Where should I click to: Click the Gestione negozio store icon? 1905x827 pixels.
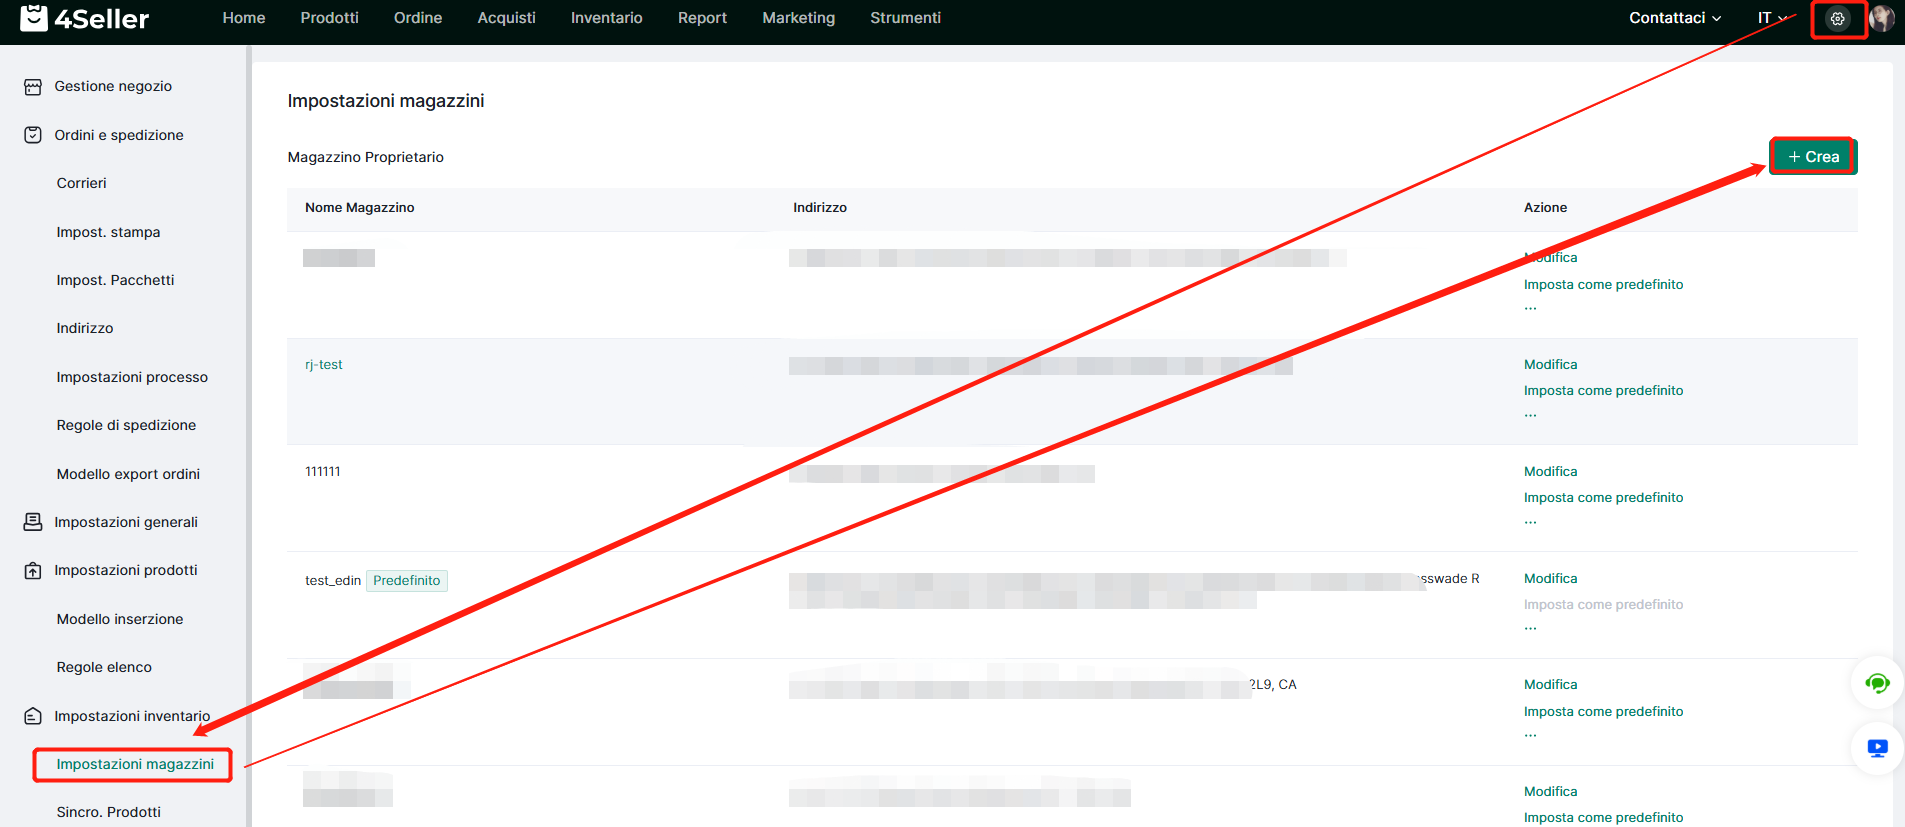point(33,87)
